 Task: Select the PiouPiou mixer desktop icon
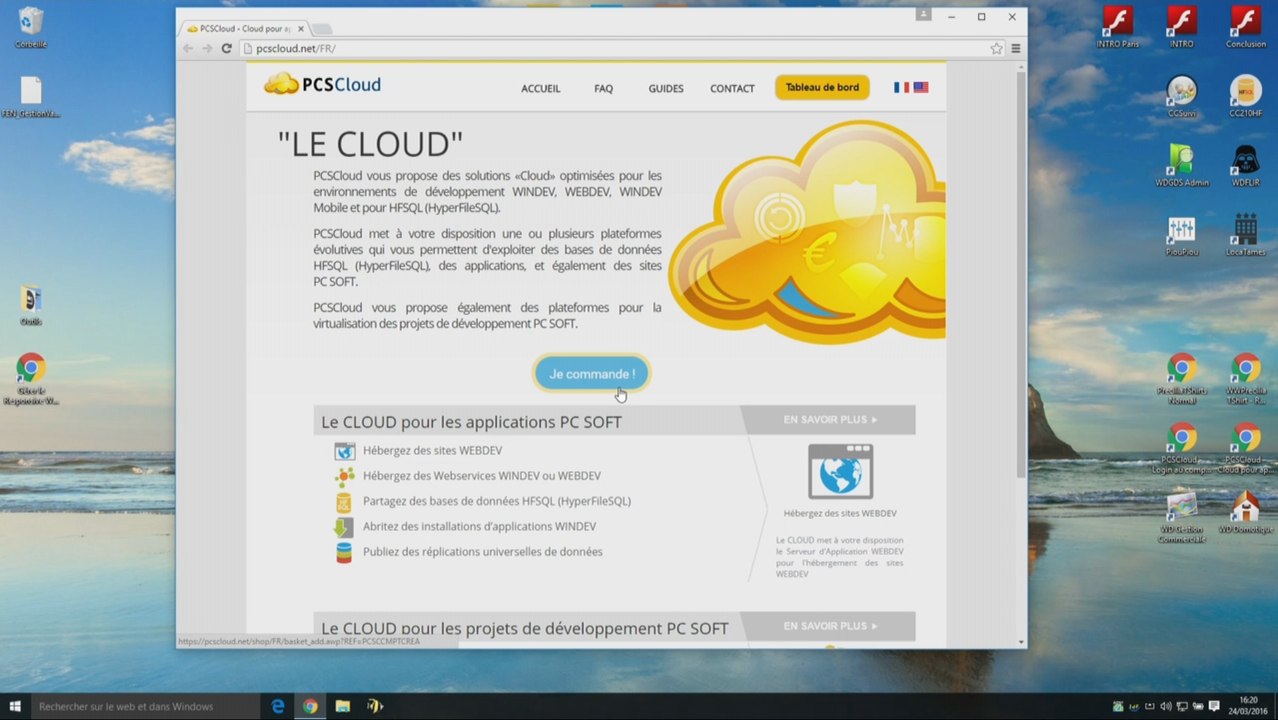[1181, 235]
